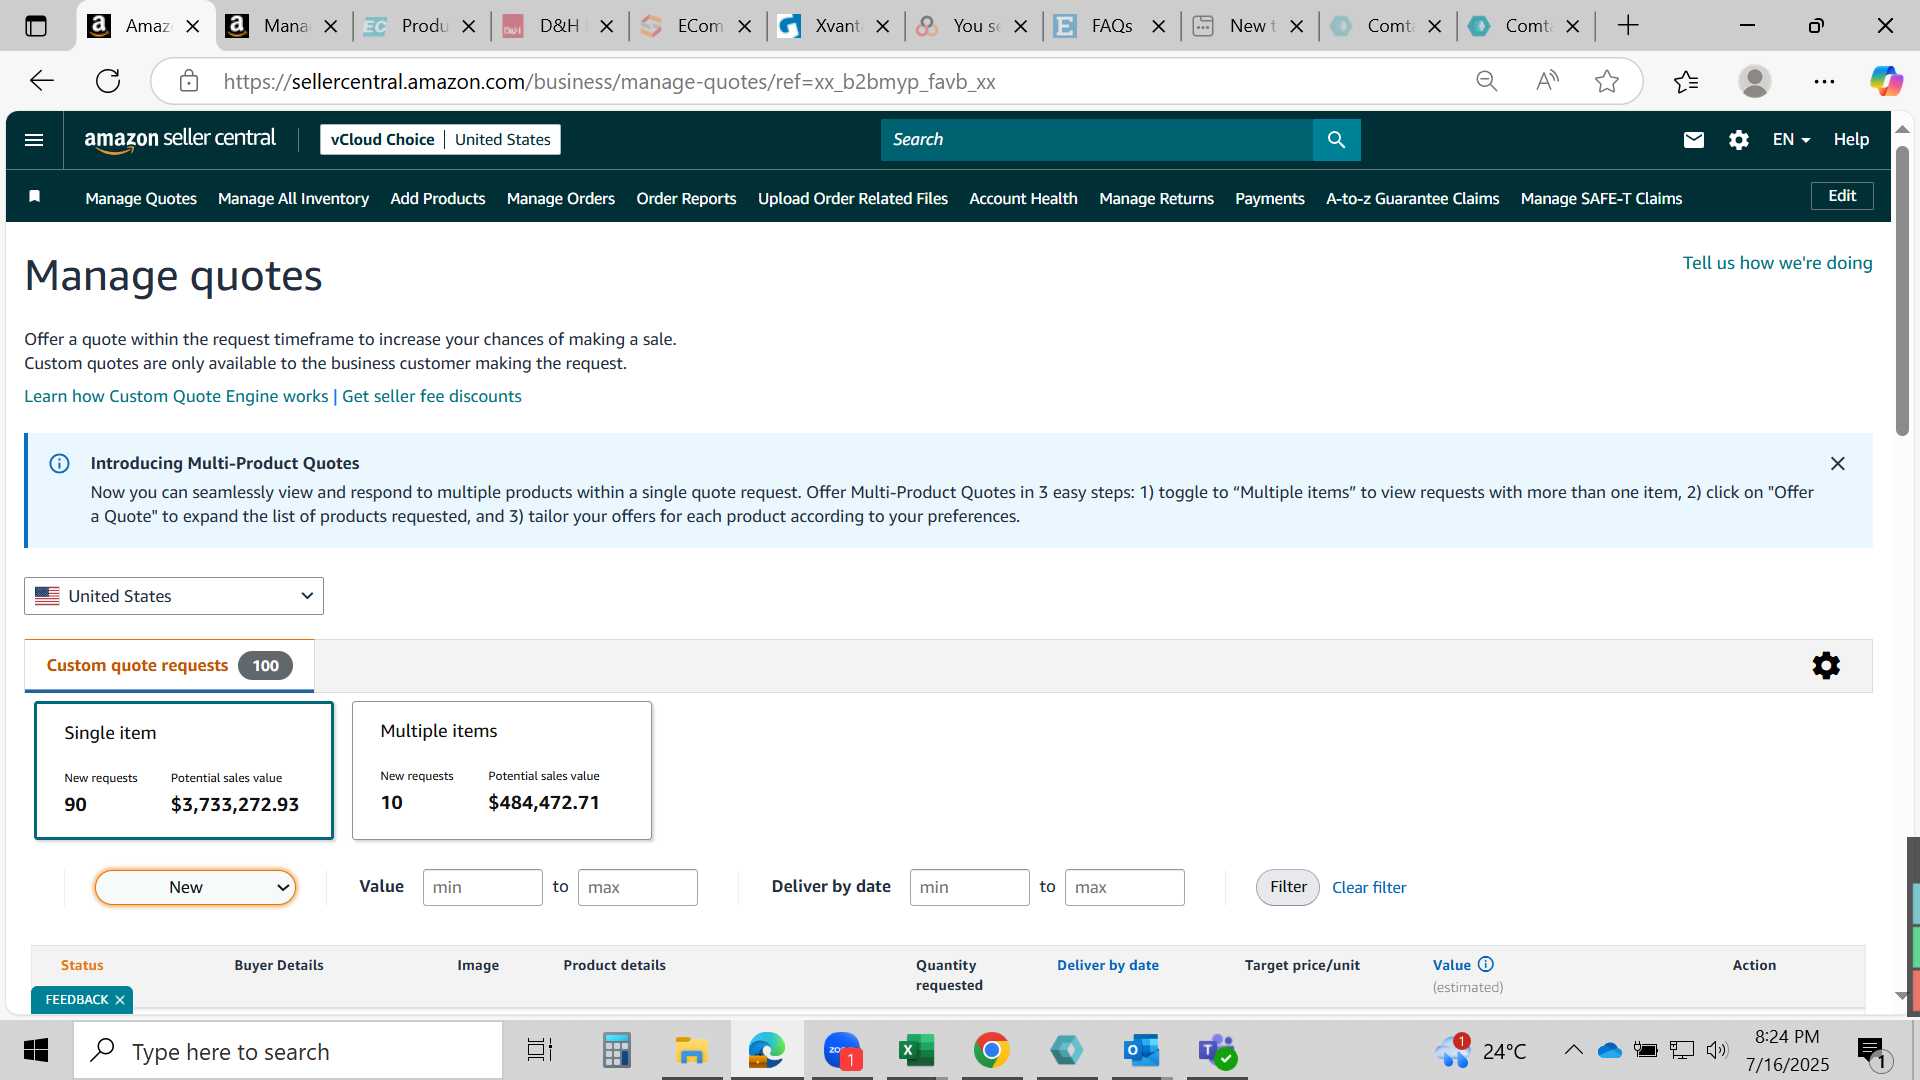Click the site info lock icon
Viewport: 1920px width, 1080px height.
[x=189, y=81]
